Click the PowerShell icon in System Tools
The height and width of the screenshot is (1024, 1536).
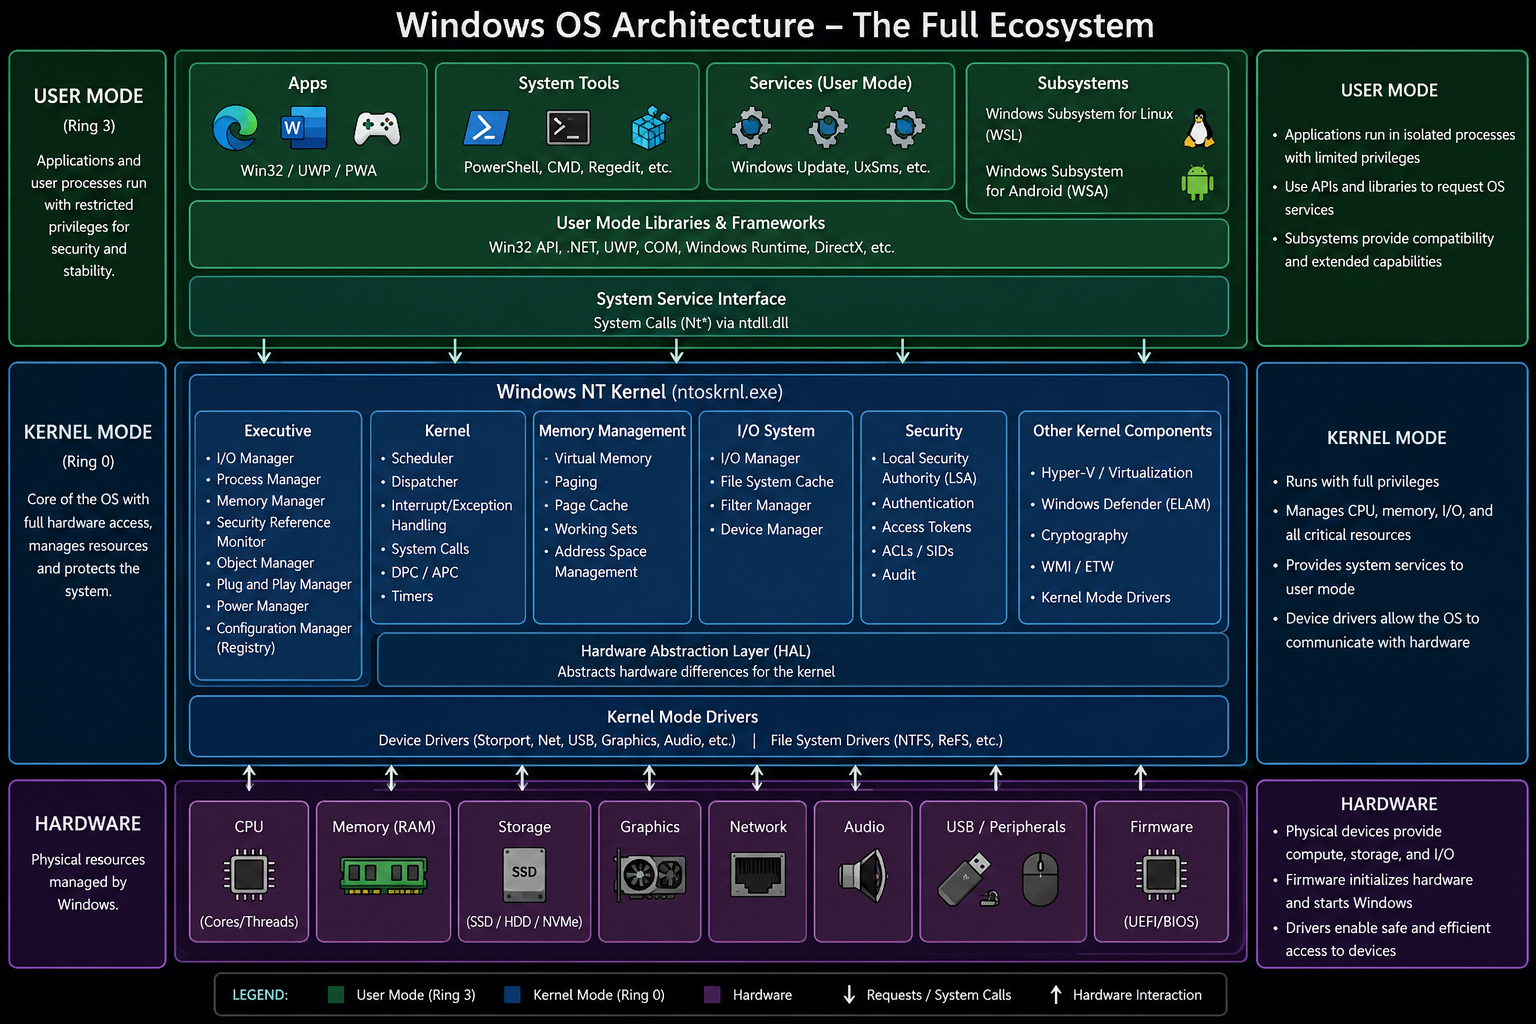[486, 128]
